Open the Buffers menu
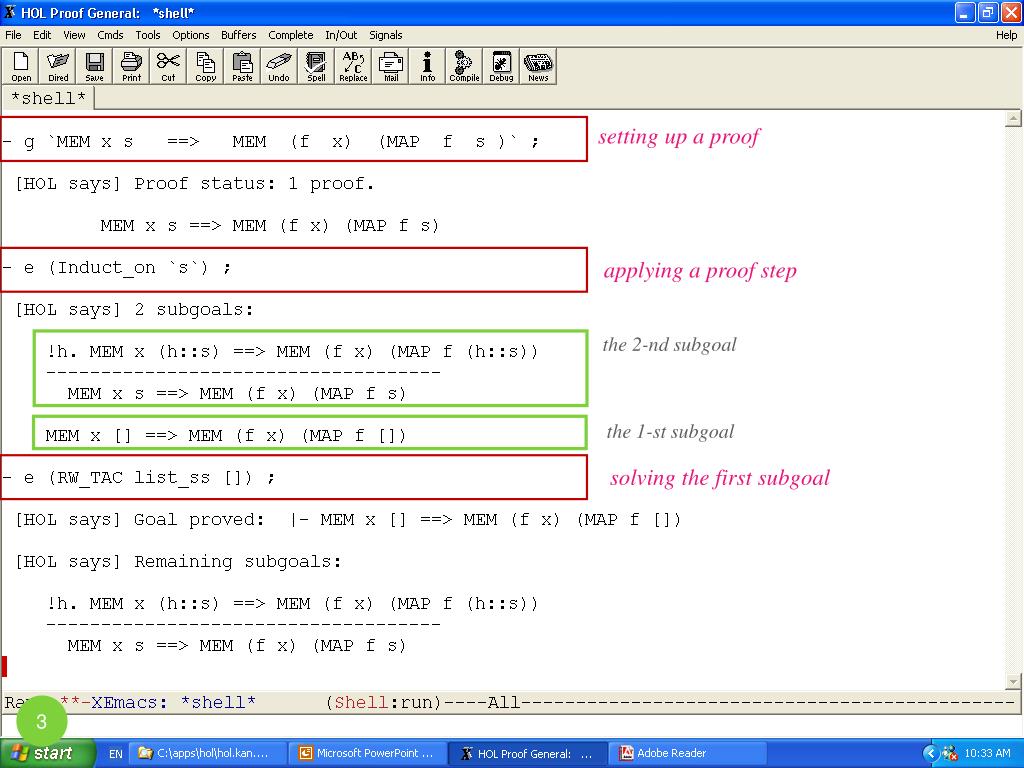The height and width of the screenshot is (768, 1024). 238,35
